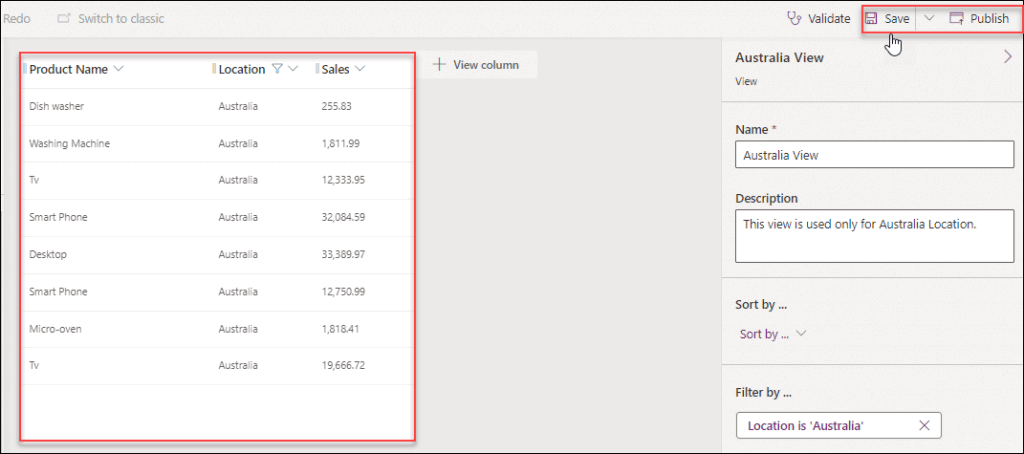Click Switch to classic
Viewport: 1024px width, 454px height.
(x=110, y=19)
